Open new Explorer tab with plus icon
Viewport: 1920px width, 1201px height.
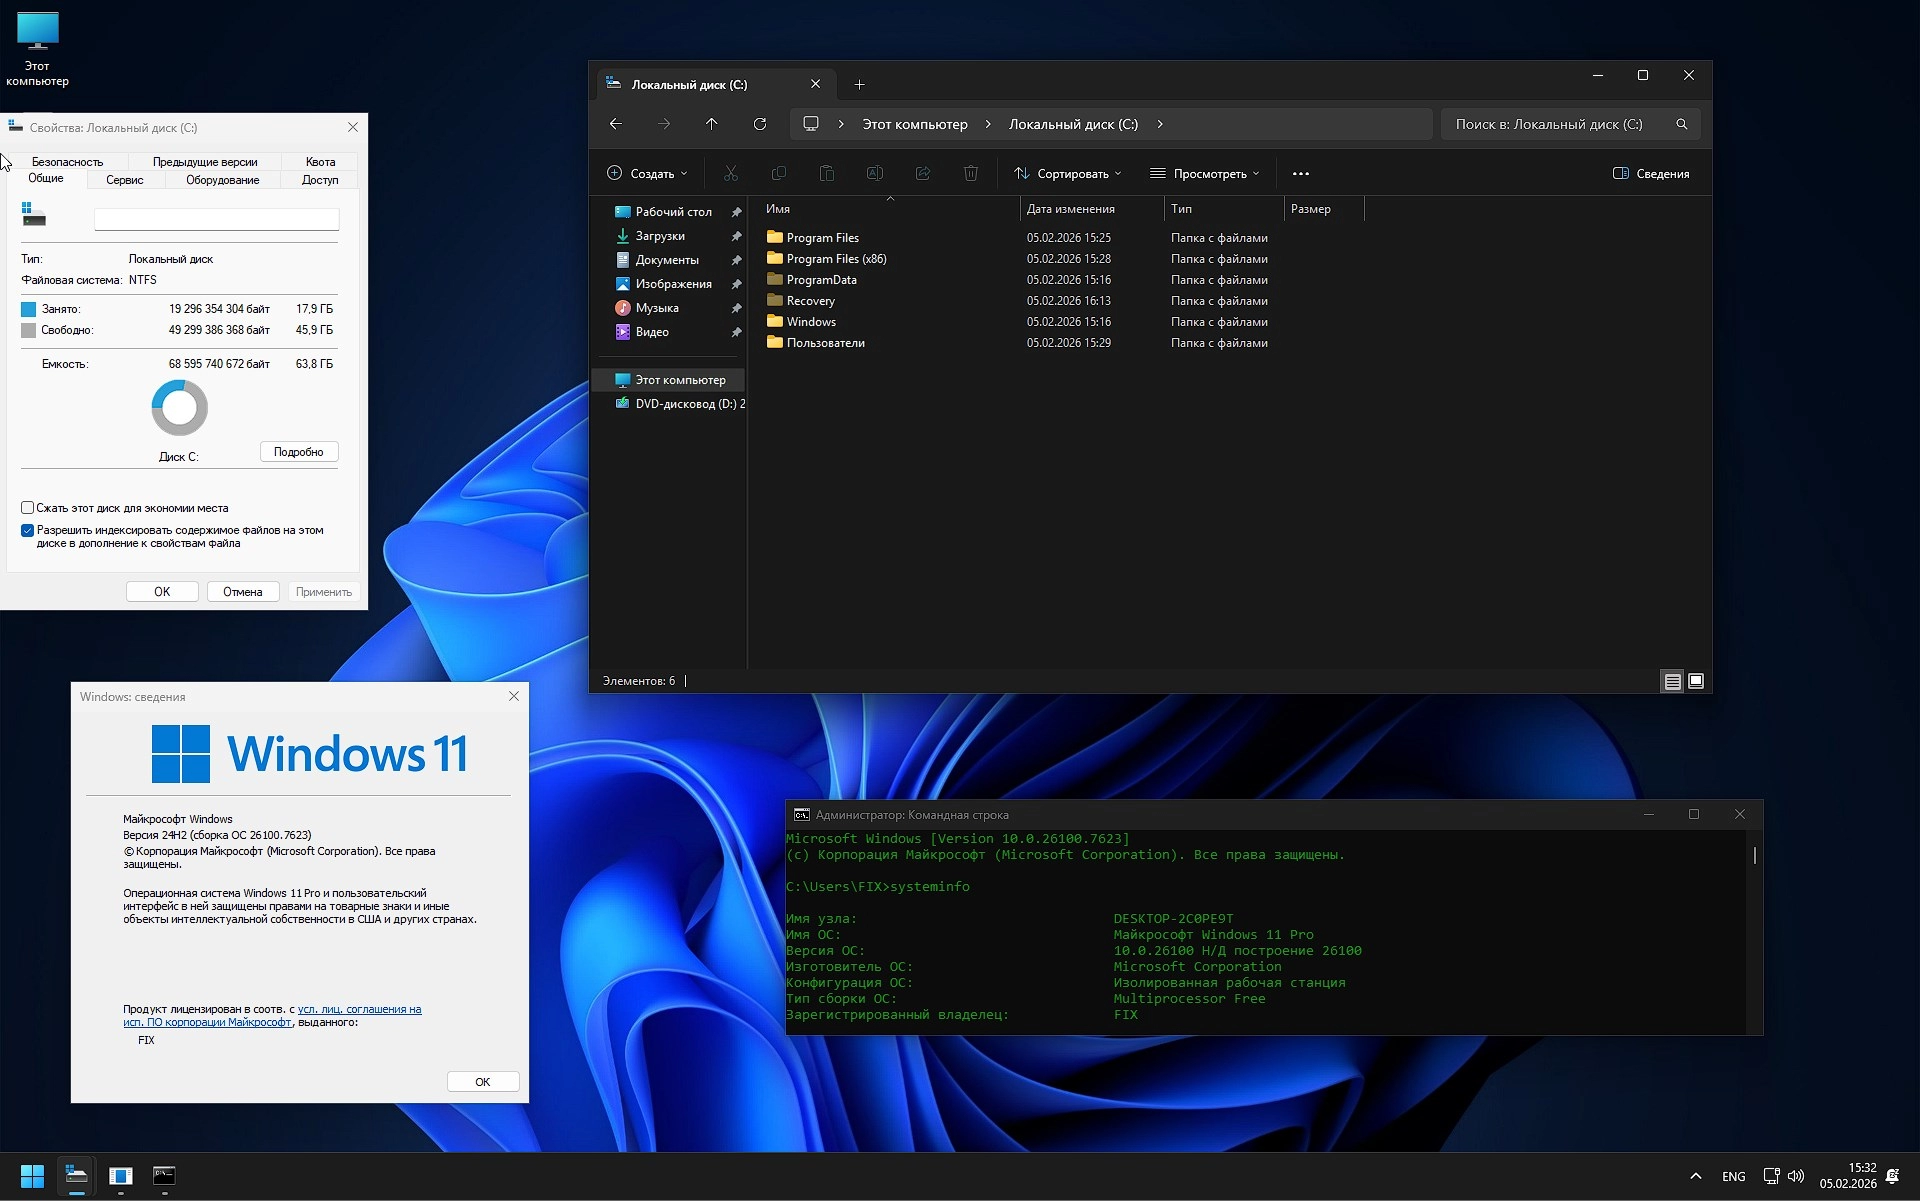click(859, 85)
